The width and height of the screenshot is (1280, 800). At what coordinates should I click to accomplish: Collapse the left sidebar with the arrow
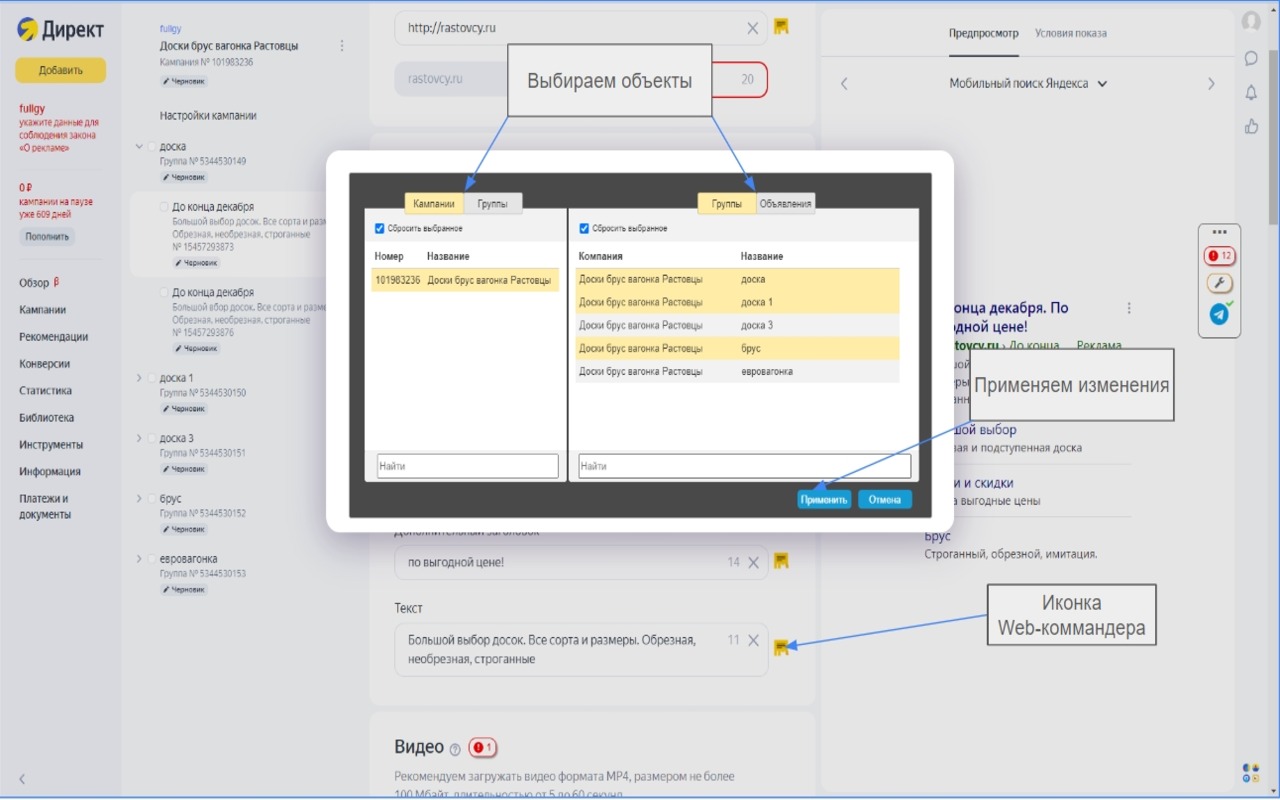pyautogui.click(x=22, y=779)
